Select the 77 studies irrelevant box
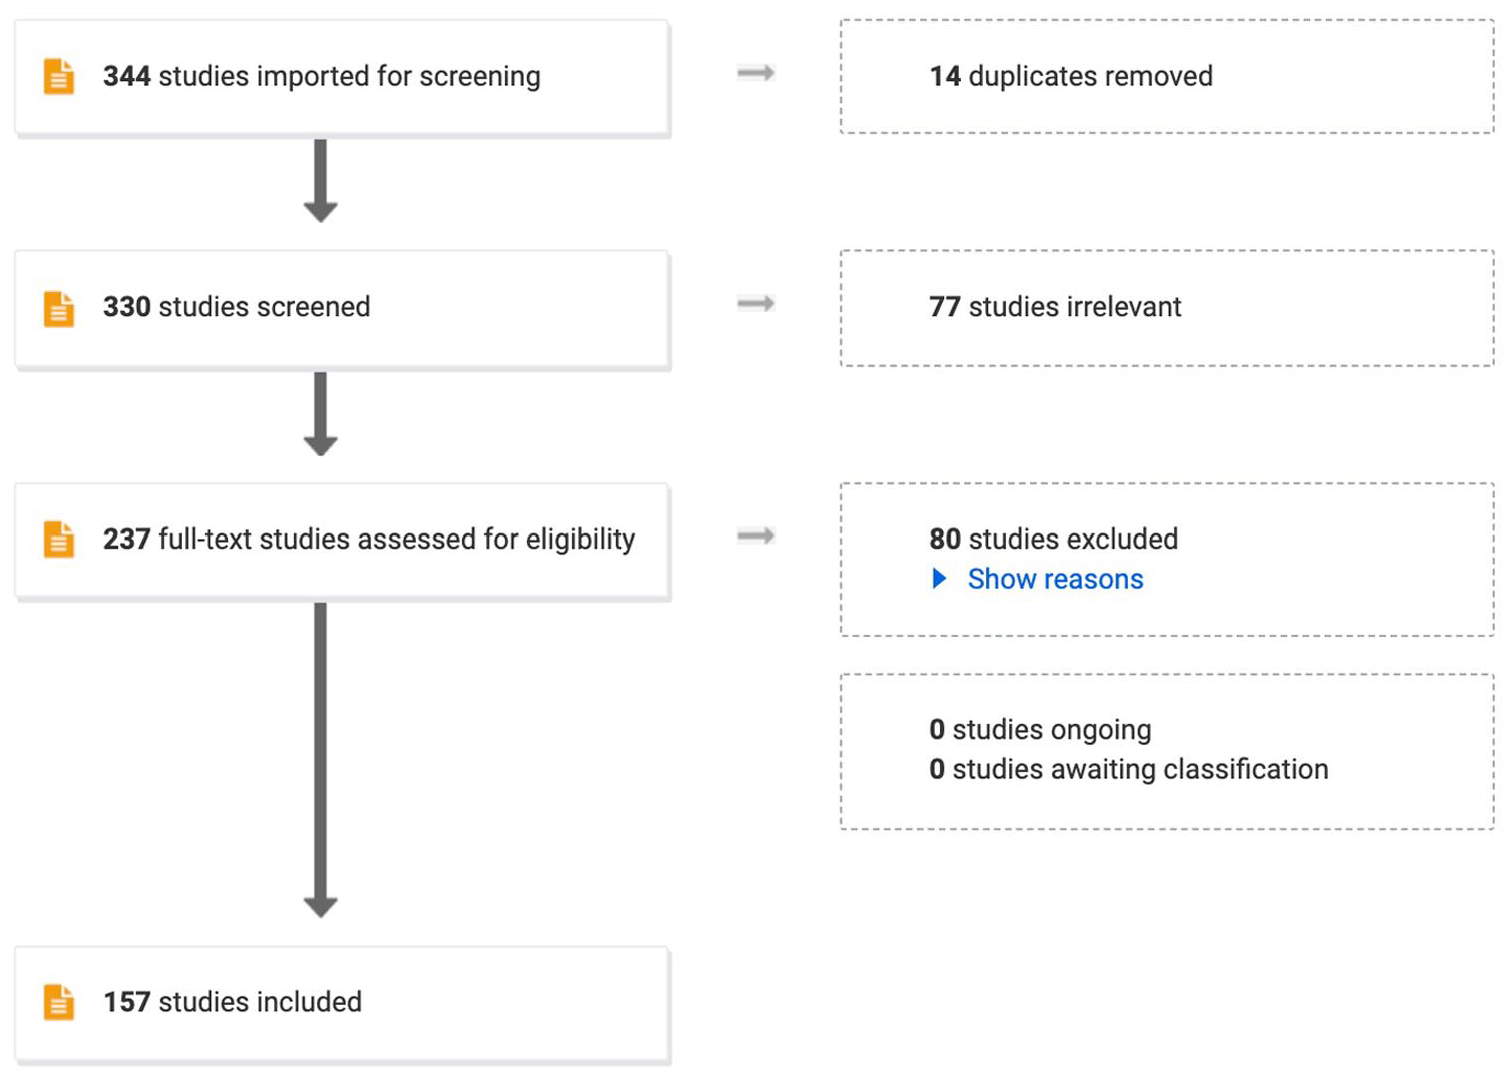The width and height of the screenshot is (1511, 1075). click(x=1167, y=308)
